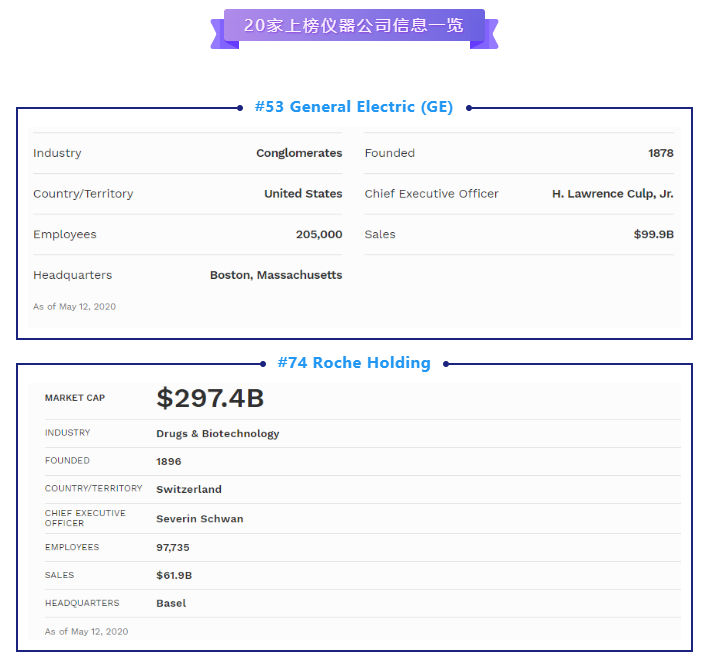Click the GE Employees label
Image resolution: width=706 pixels, height=661 pixels.
65,235
